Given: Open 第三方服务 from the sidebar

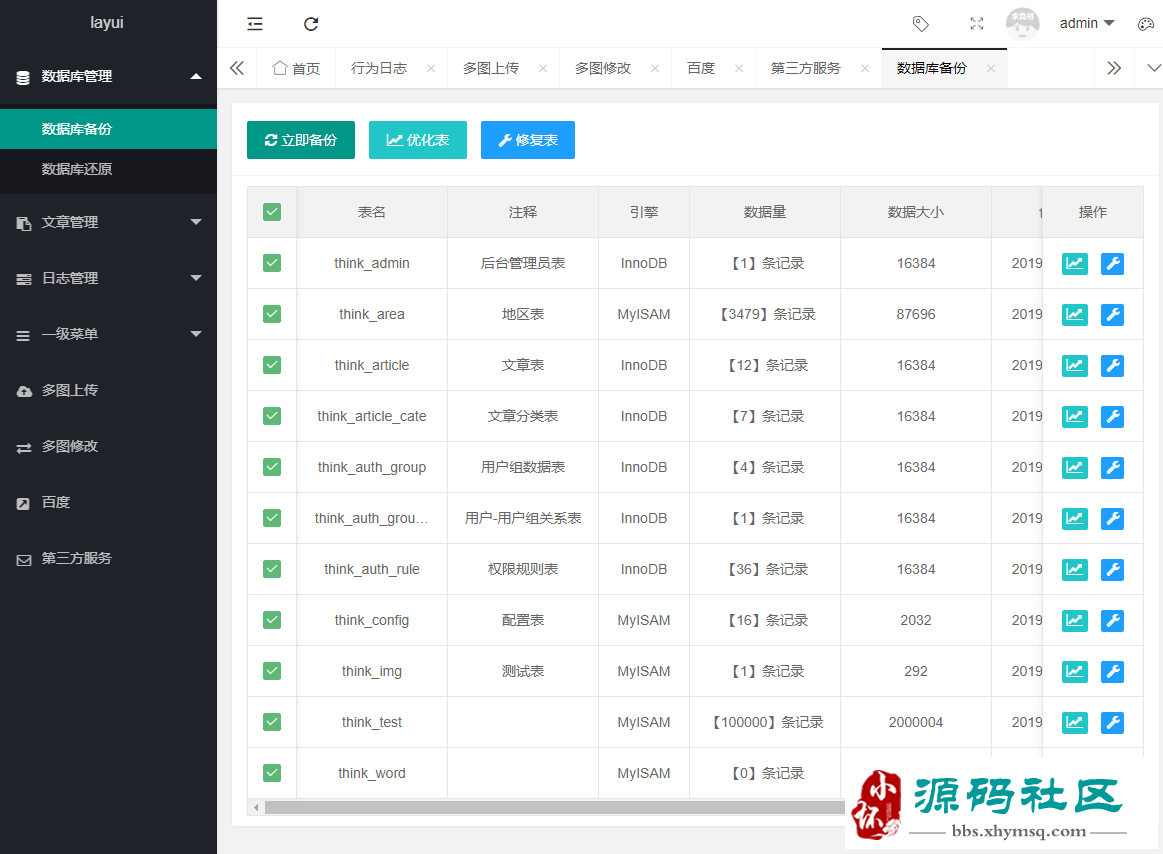Looking at the screenshot, I should click(x=108, y=558).
